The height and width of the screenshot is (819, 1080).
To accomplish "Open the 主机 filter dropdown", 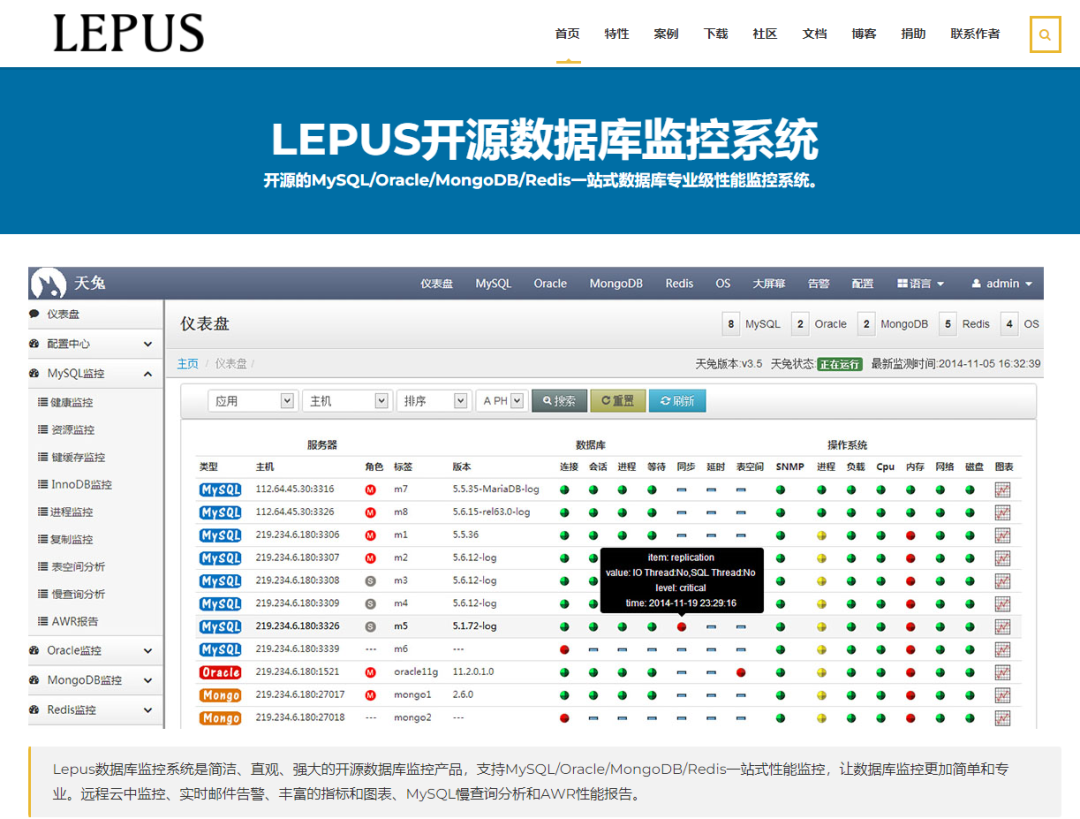I will click(346, 401).
